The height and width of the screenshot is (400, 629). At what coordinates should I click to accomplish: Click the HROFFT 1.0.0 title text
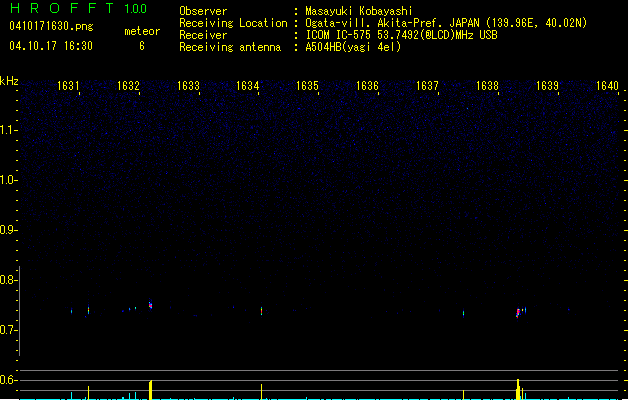[78, 8]
